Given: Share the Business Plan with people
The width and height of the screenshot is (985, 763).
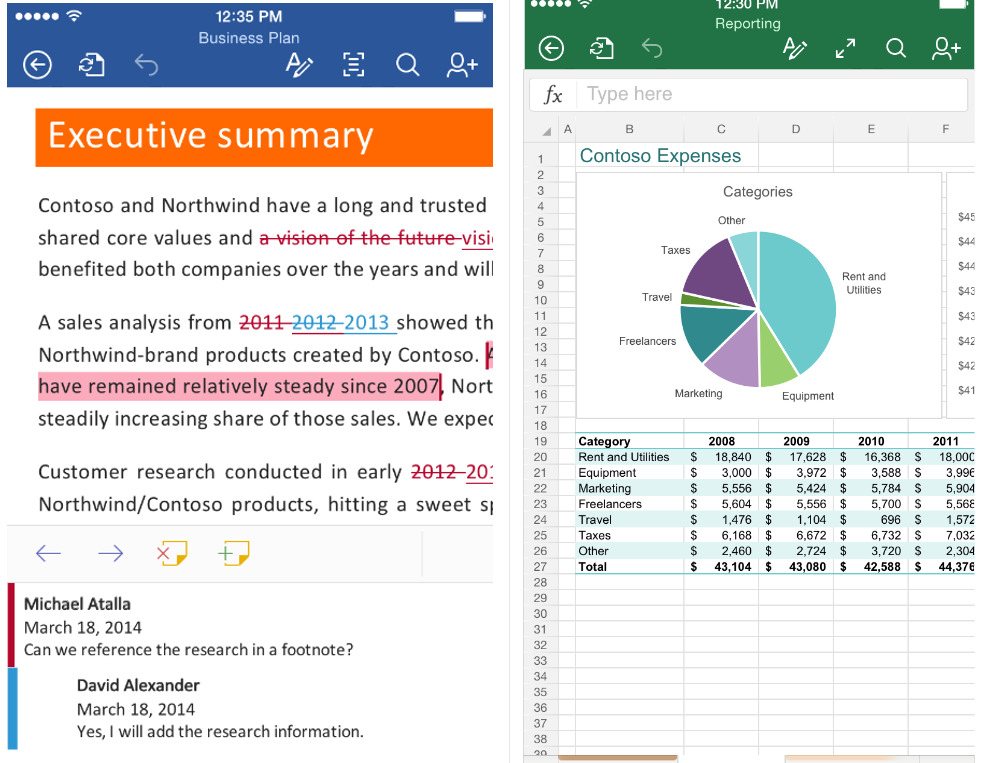Looking at the screenshot, I should tap(462, 66).
